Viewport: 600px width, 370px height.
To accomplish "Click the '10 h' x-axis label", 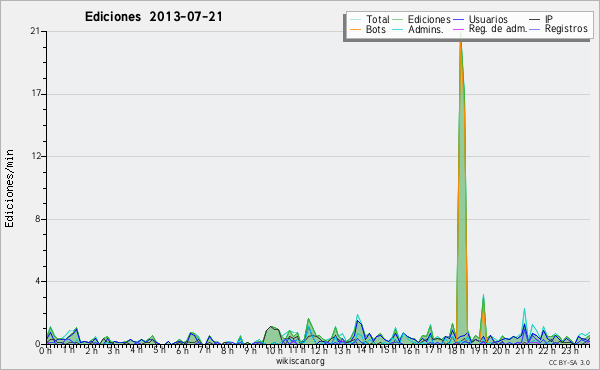I will click(x=274, y=351).
